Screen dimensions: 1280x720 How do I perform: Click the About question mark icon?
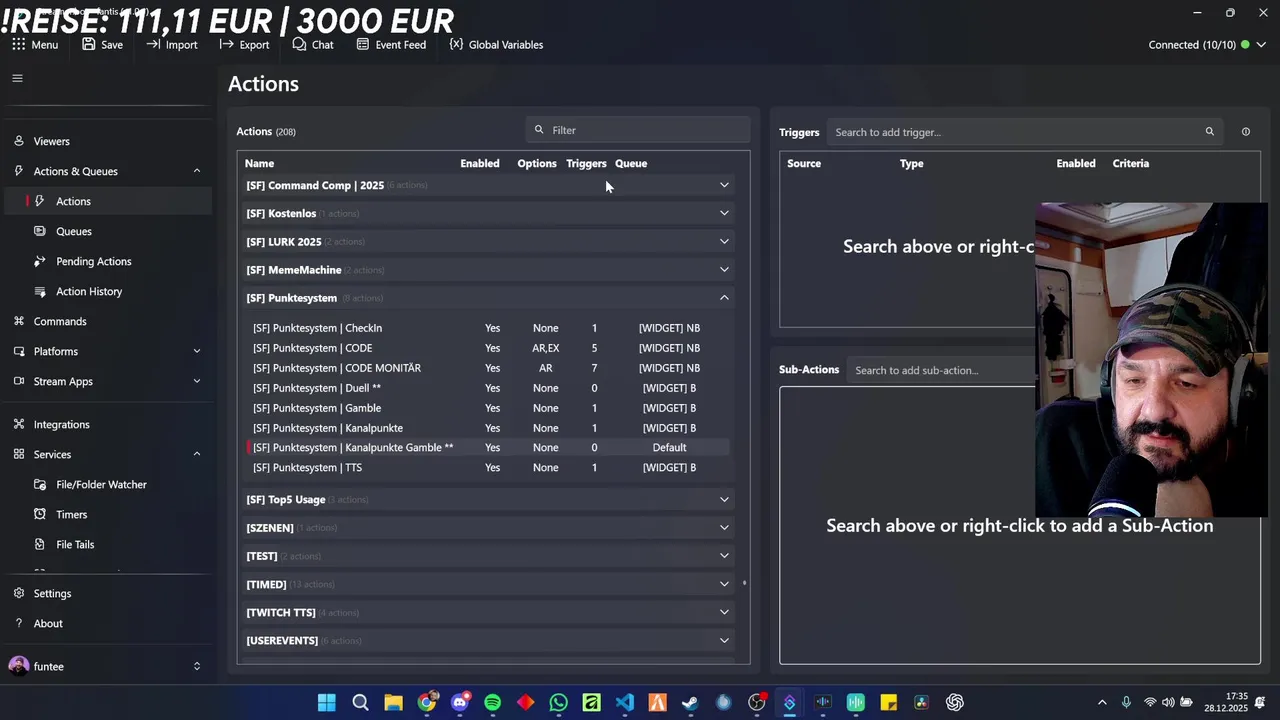pos(19,623)
